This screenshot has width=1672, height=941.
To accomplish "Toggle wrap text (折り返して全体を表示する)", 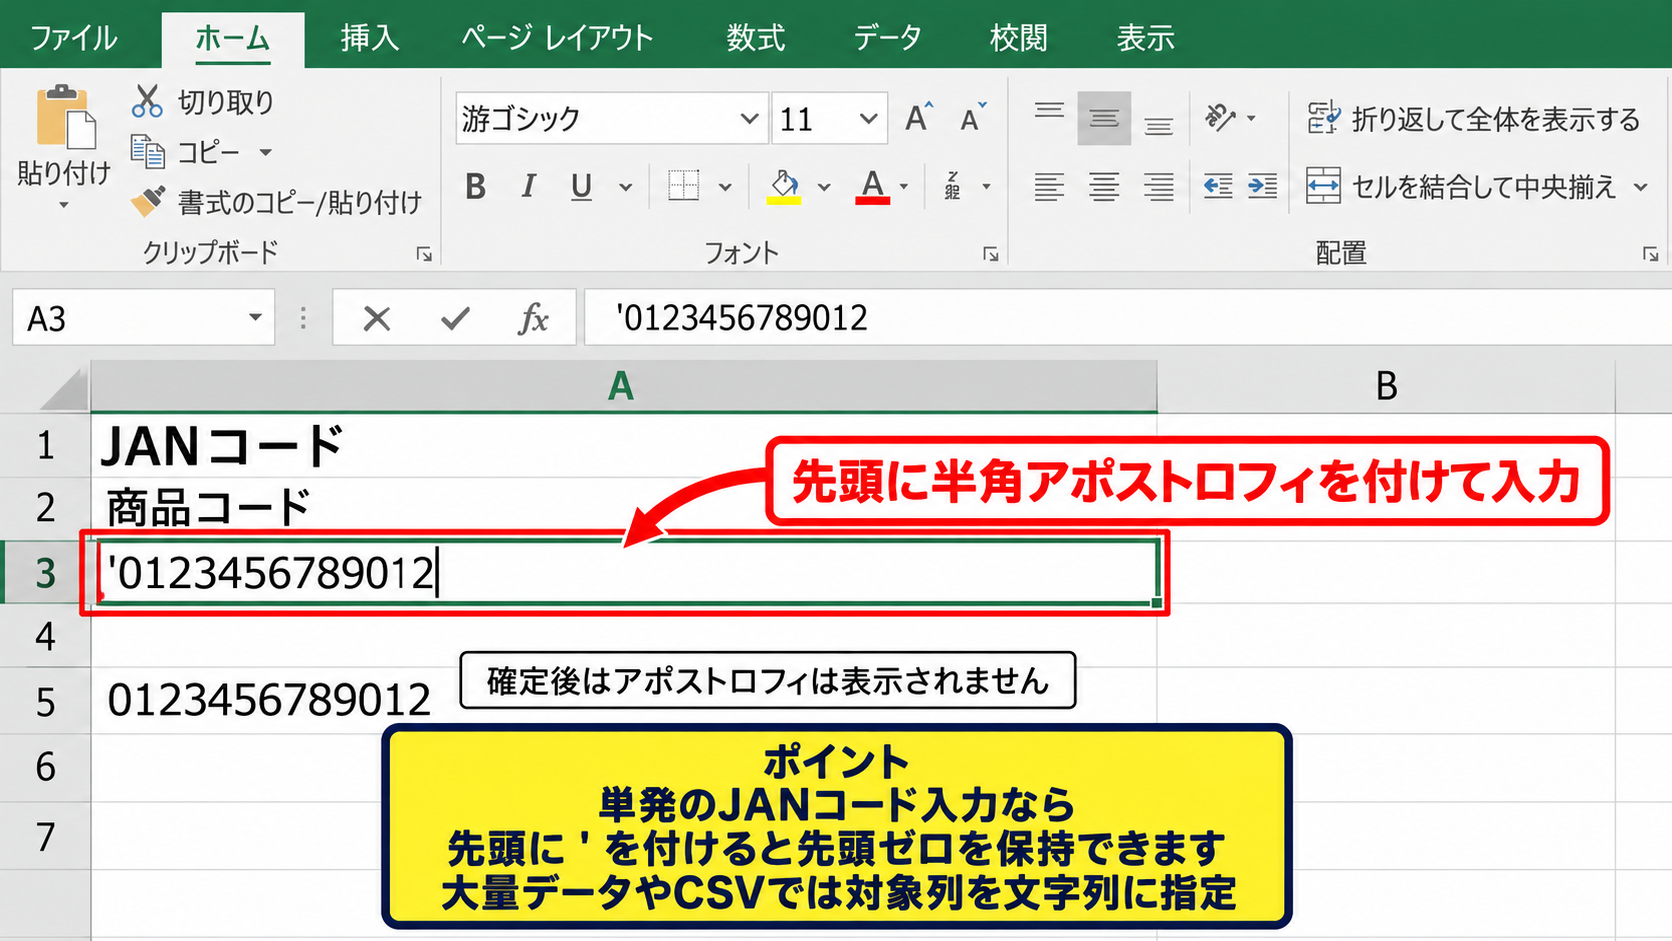I will (1474, 119).
